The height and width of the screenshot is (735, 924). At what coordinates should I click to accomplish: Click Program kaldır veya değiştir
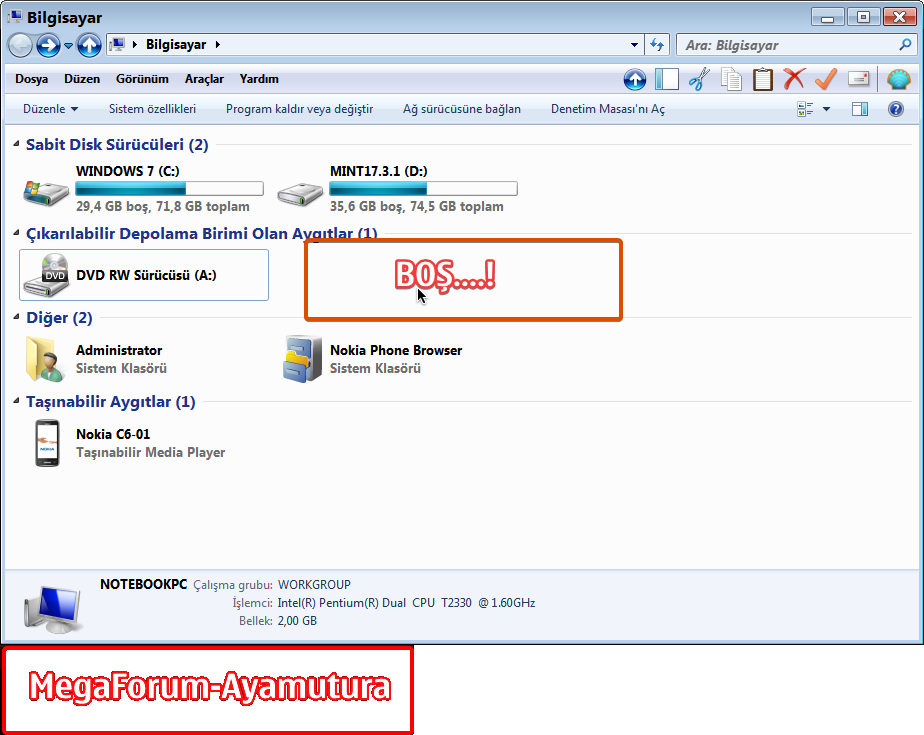[299, 109]
